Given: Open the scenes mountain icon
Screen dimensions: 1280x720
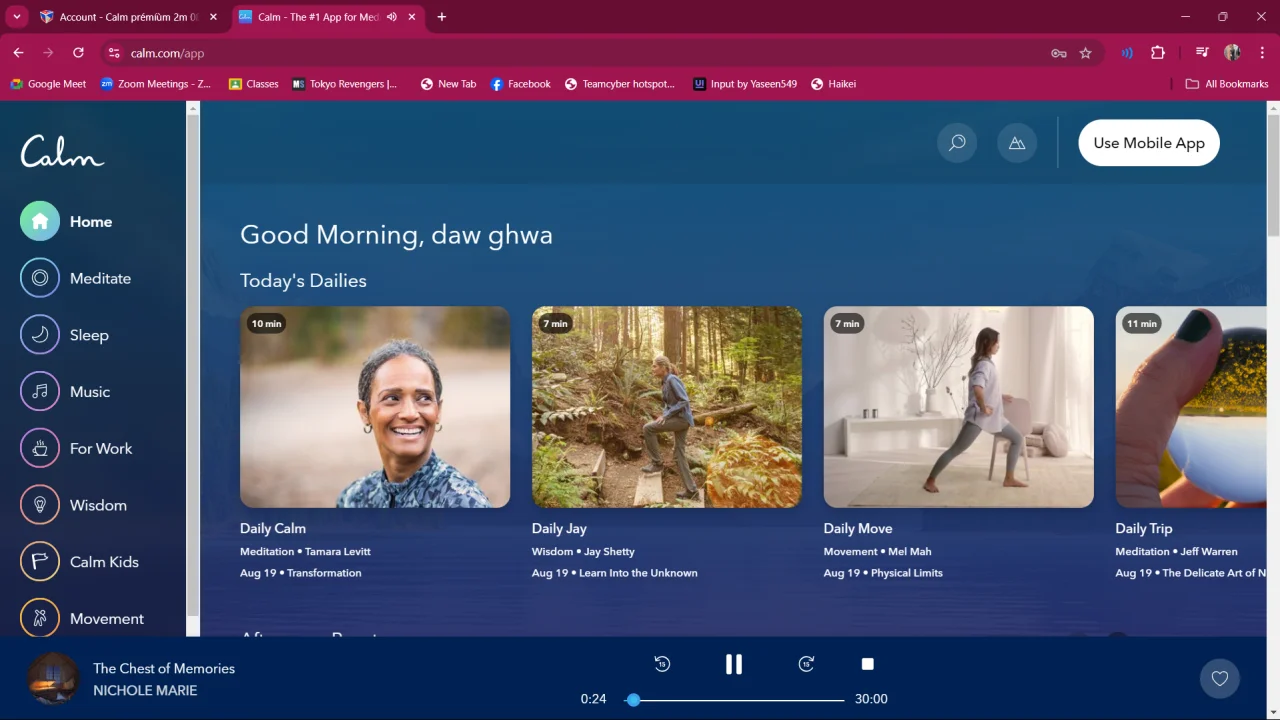Looking at the screenshot, I should (x=1017, y=143).
